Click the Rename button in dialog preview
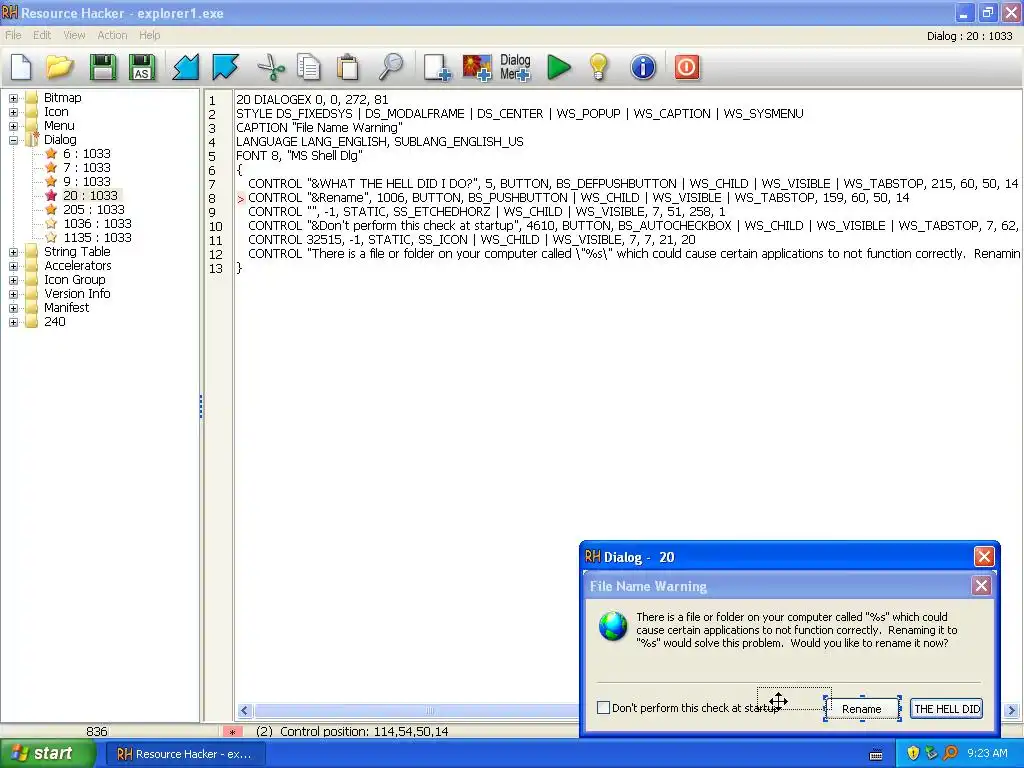1024x768 pixels. point(862,709)
